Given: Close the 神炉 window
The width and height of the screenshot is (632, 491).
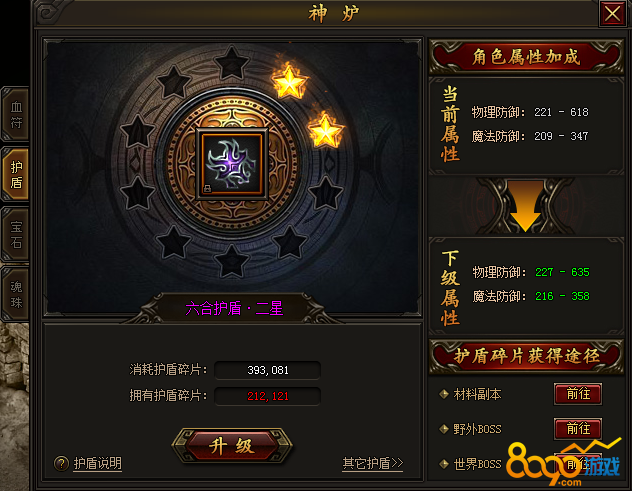Looking at the screenshot, I should point(612,14).
